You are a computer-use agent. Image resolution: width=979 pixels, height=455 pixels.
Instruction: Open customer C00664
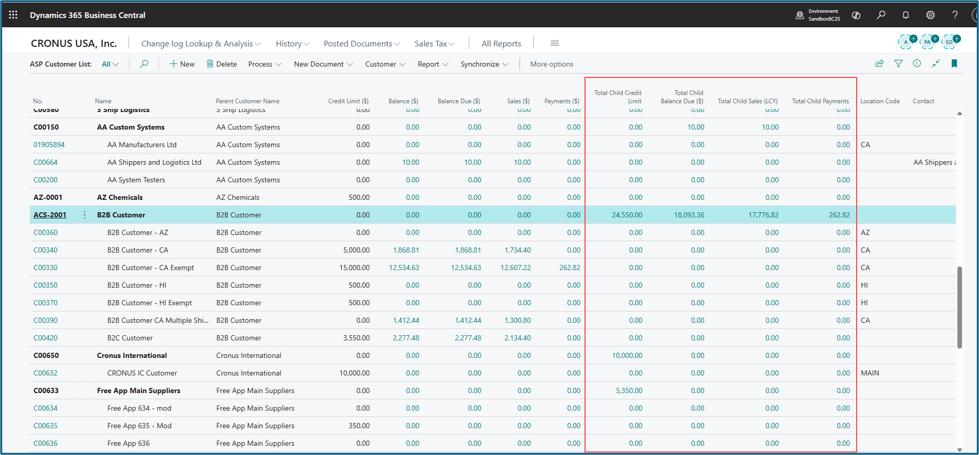[x=45, y=162]
